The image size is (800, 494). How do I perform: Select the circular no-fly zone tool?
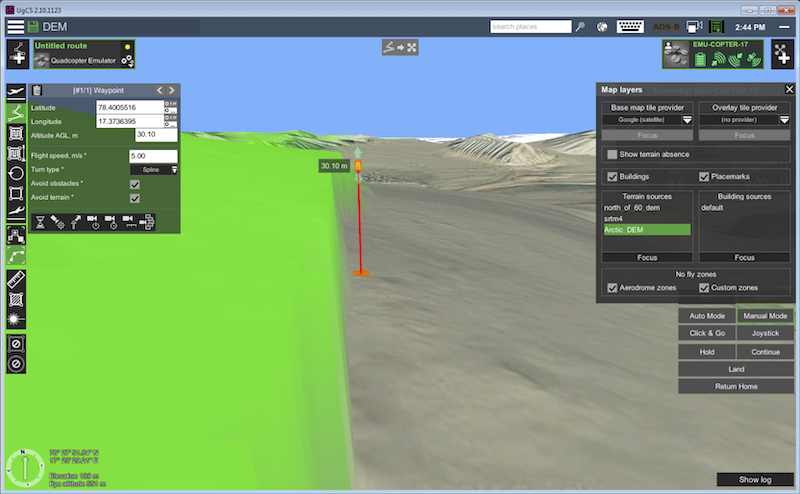point(16,364)
